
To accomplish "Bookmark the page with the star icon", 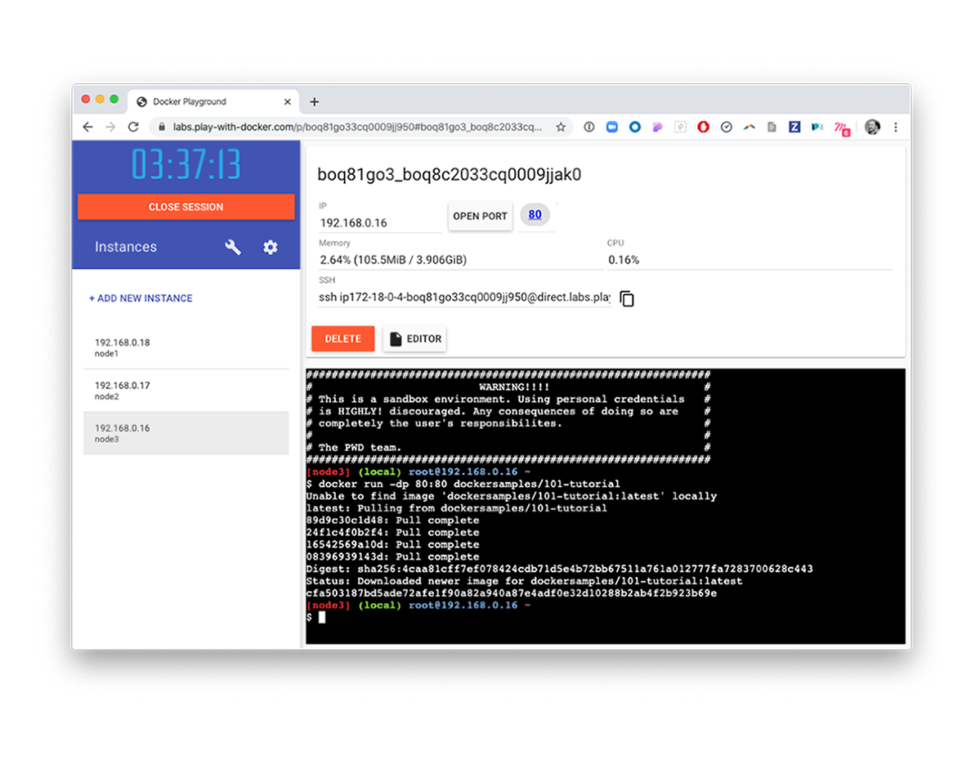I will pyautogui.click(x=561, y=127).
